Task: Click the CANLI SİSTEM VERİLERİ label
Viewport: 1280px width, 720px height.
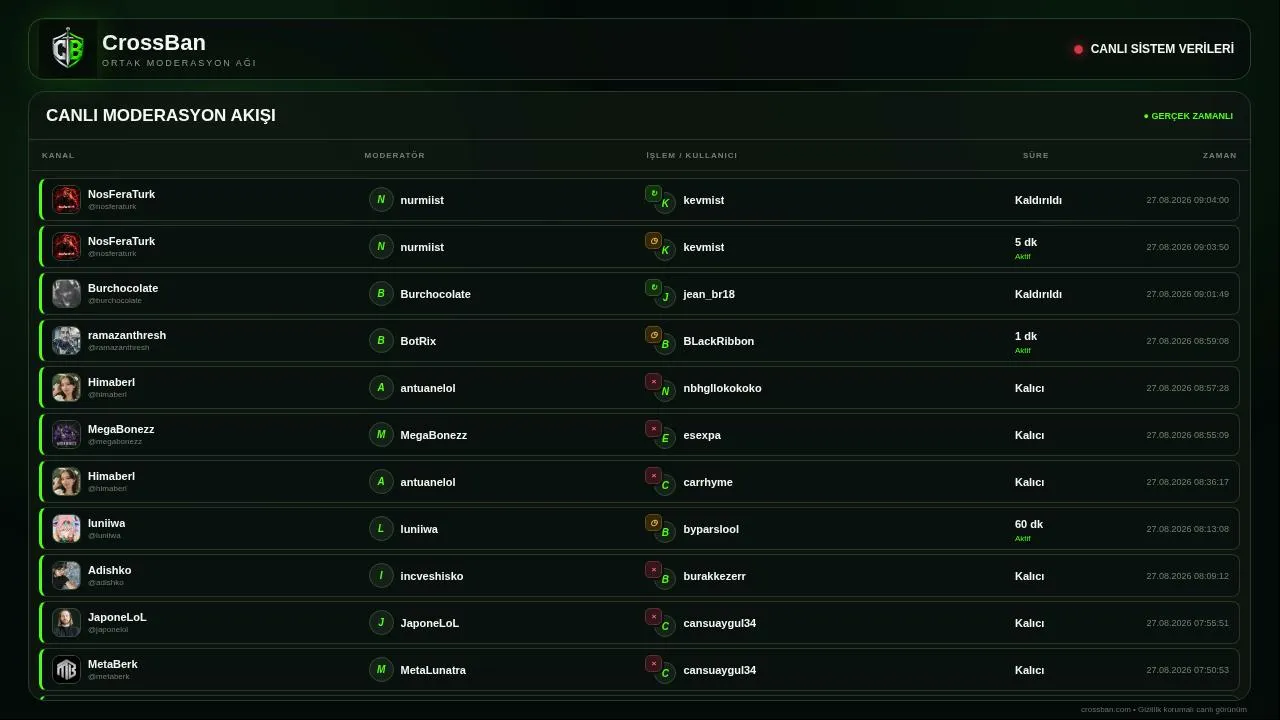Action: coord(1162,49)
